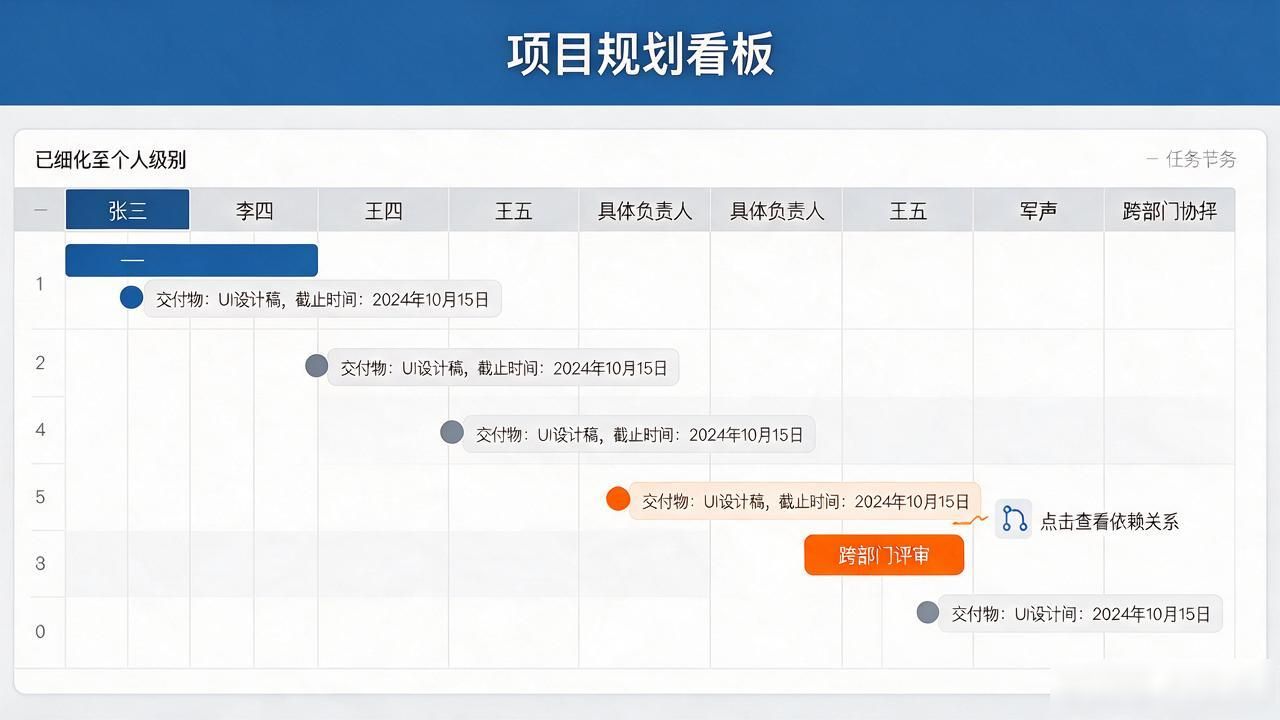Click row number 5

(40, 497)
